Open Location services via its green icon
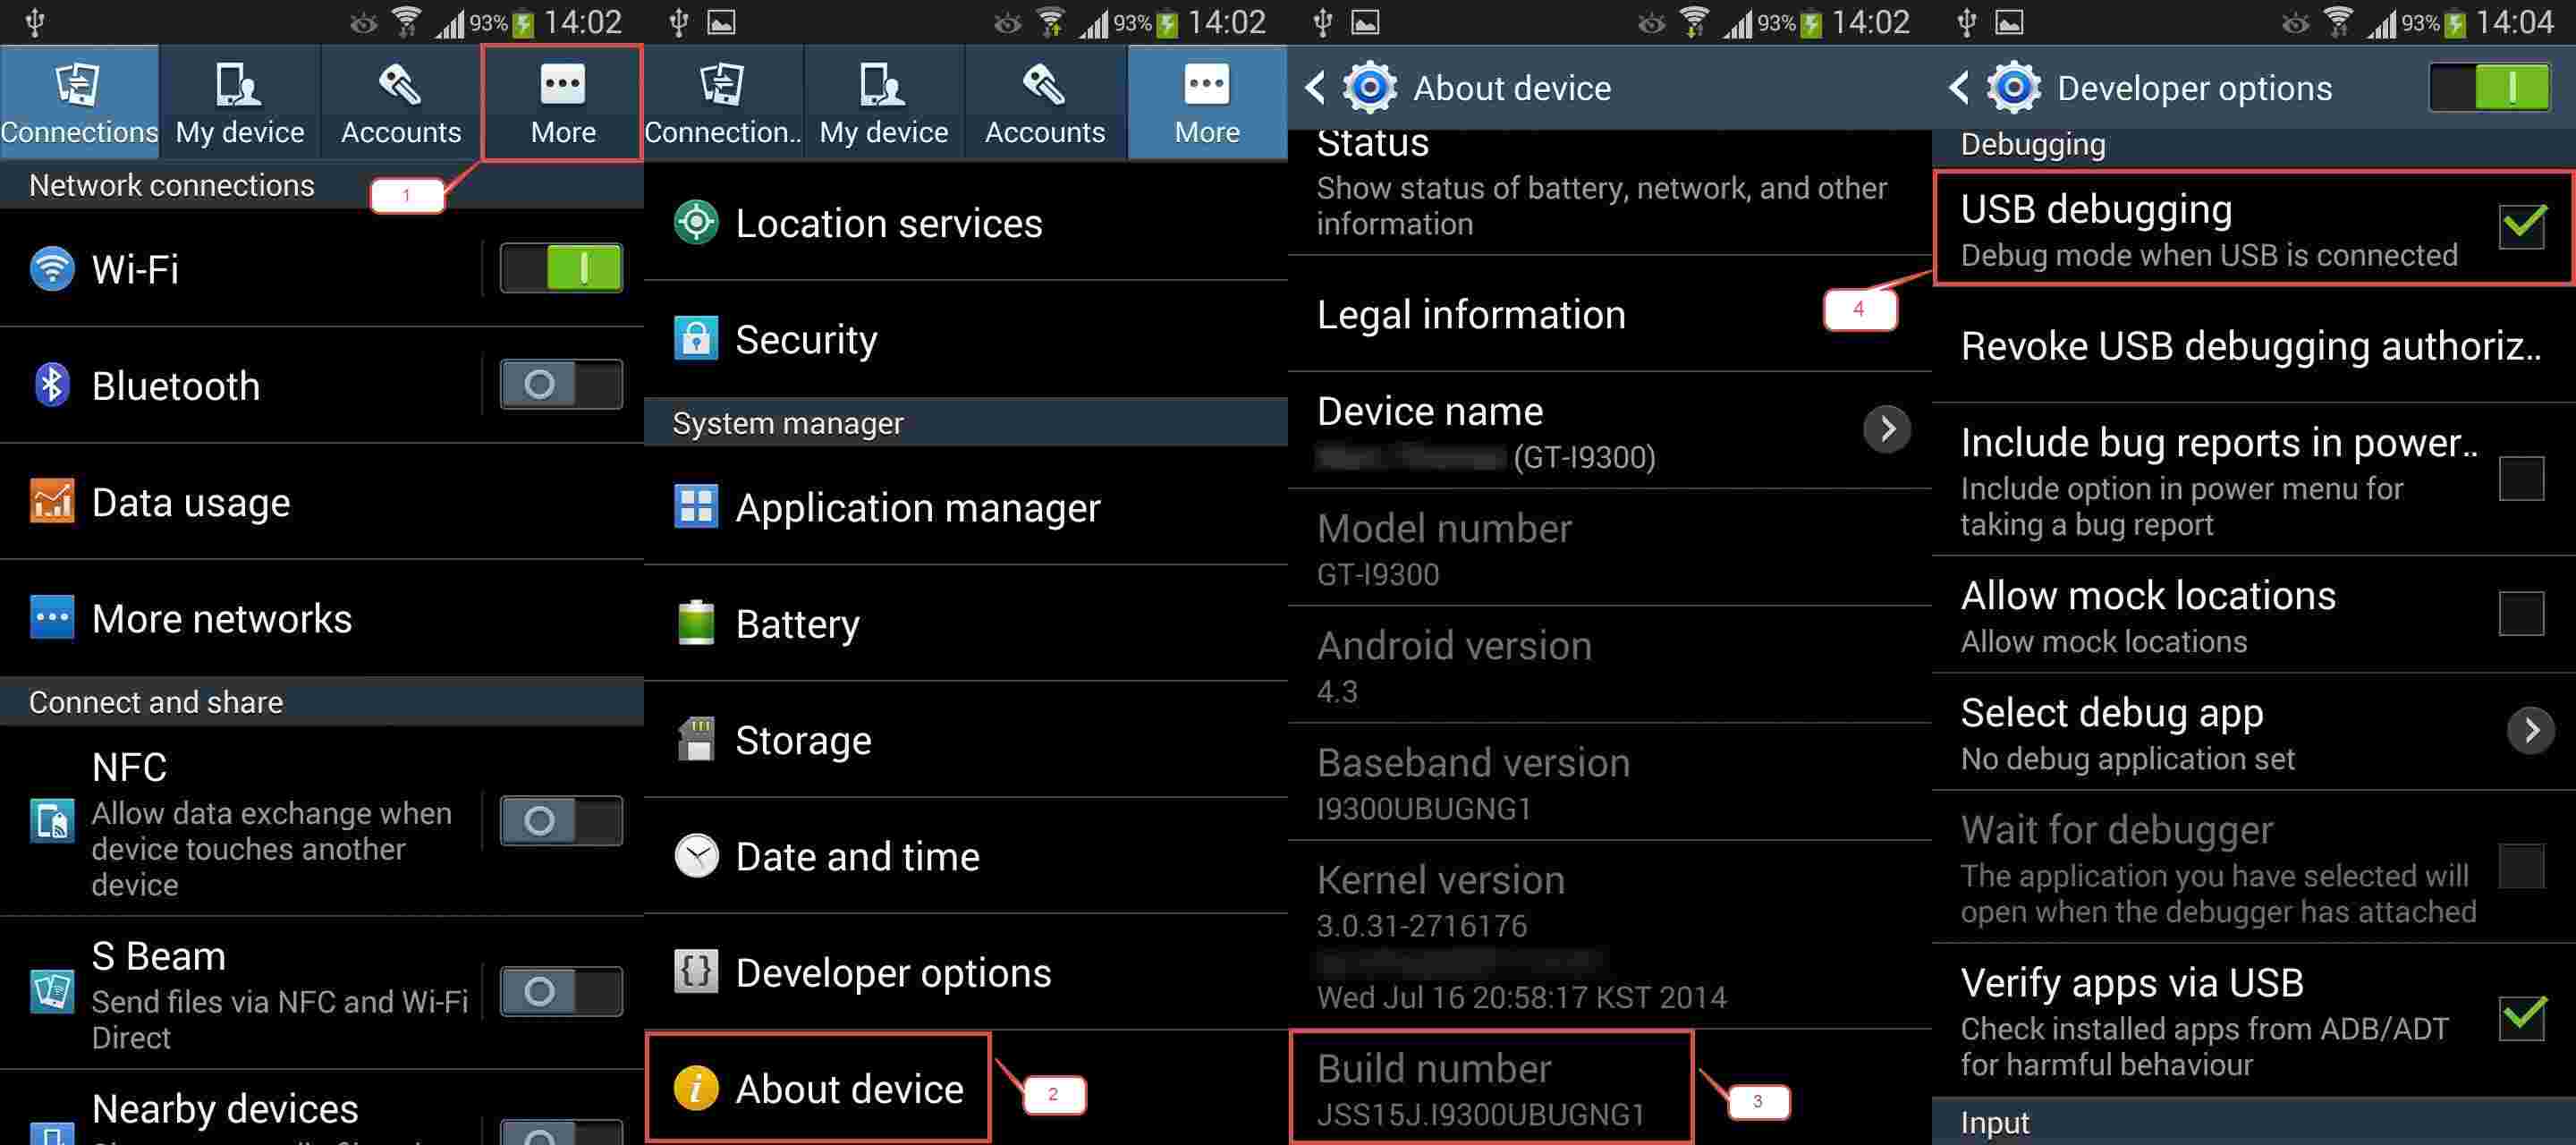 (x=696, y=222)
